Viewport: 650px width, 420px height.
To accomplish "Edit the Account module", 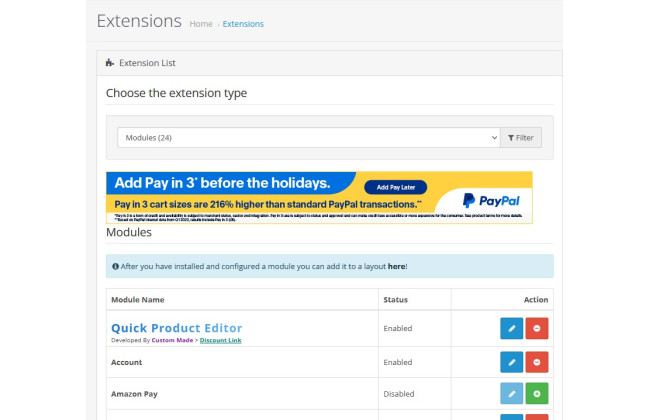I will tap(512, 362).
